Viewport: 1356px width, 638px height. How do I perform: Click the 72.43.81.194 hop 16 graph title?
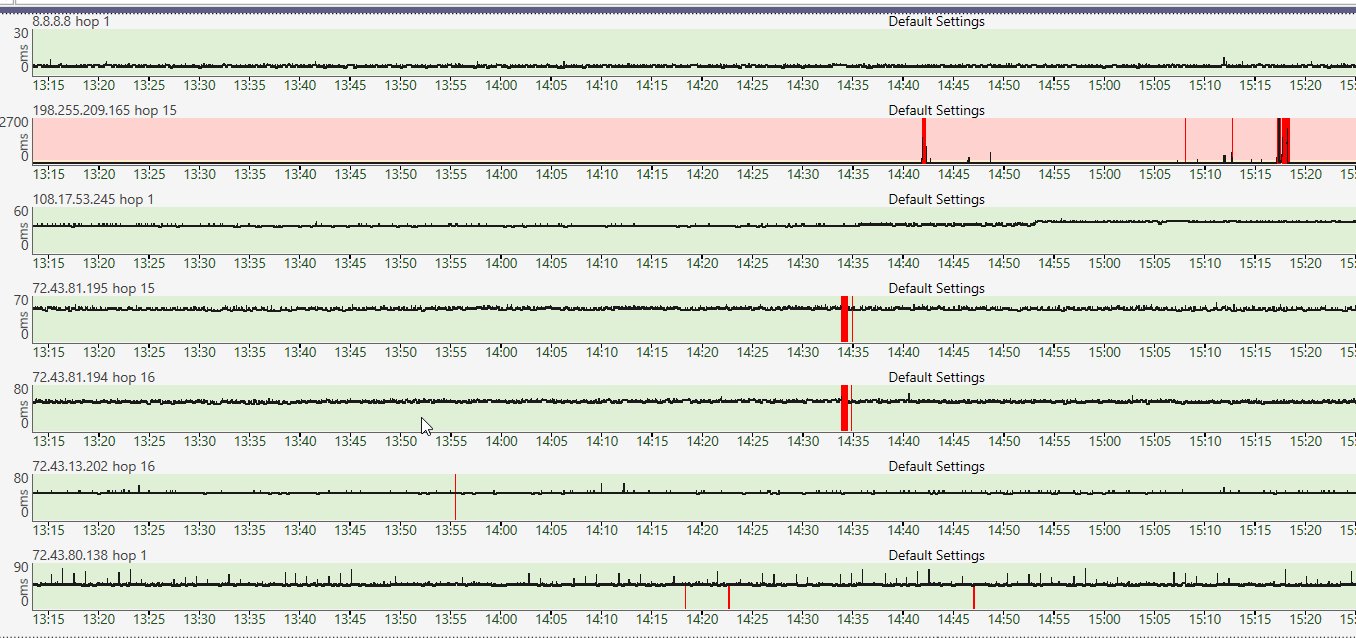[x=93, y=377]
